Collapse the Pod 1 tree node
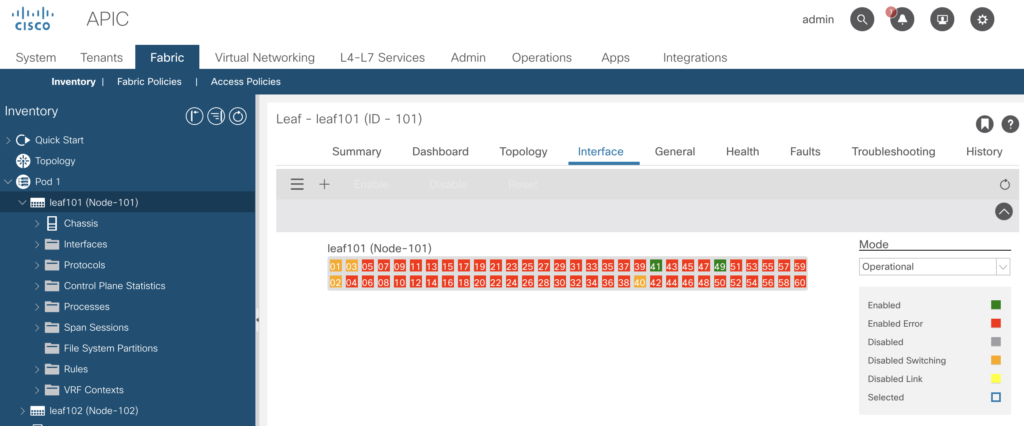 8,182
